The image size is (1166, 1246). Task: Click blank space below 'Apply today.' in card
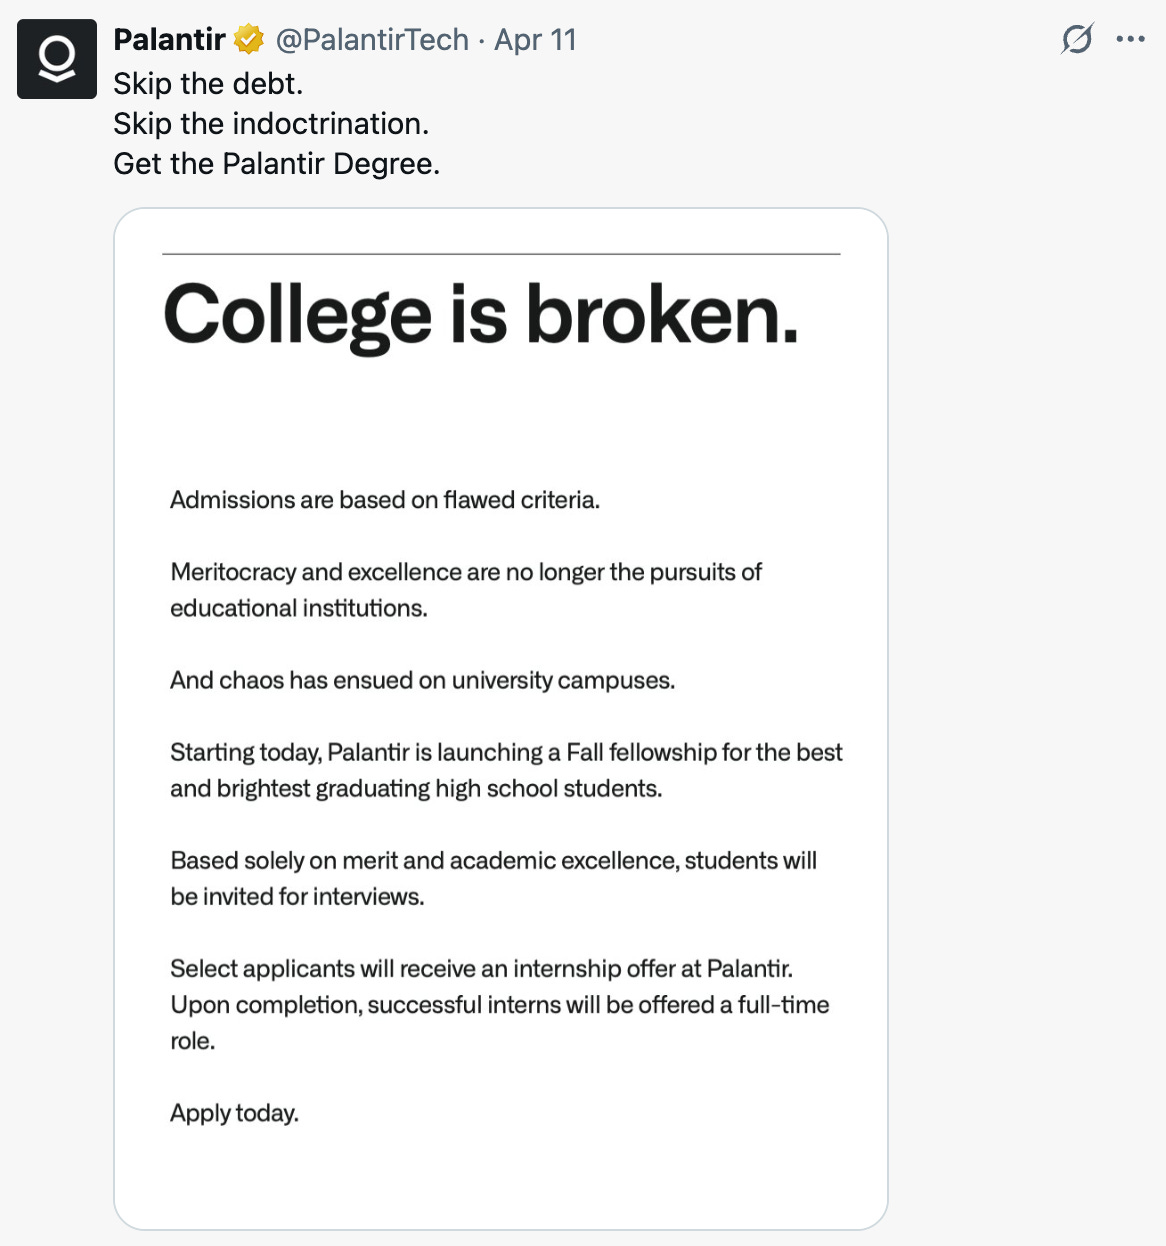click(x=500, y=1180)
